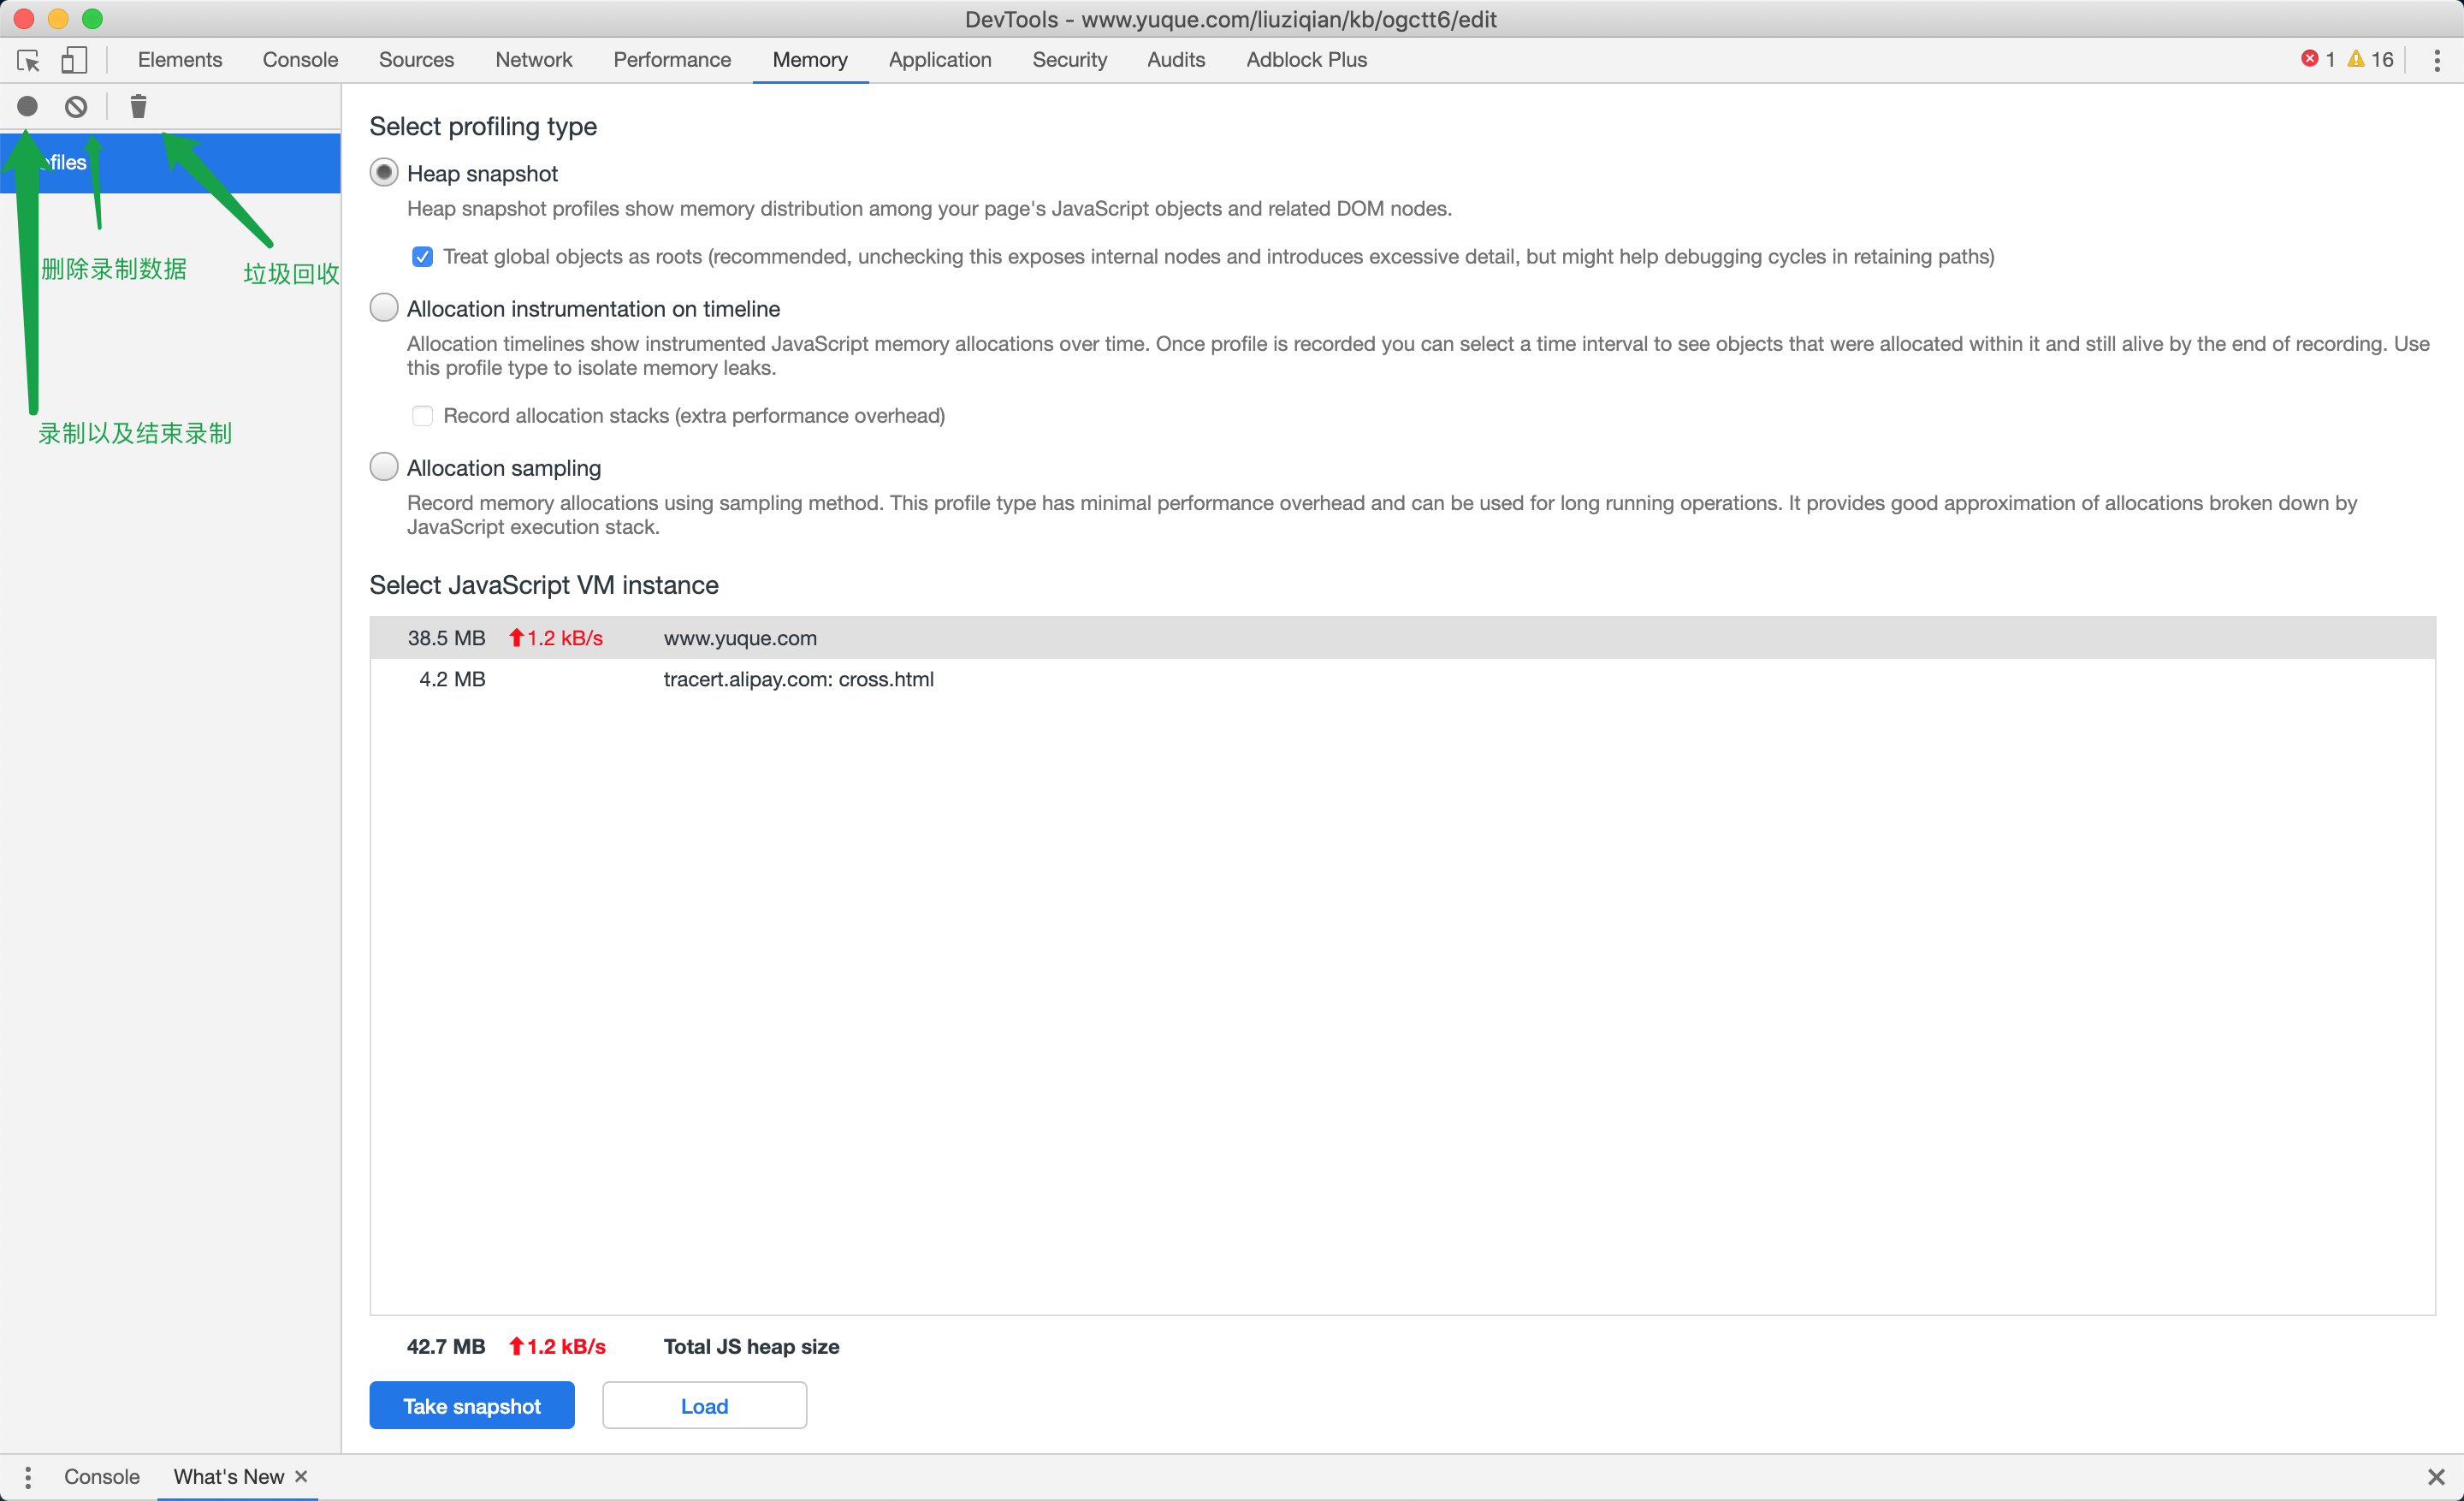
Task: Select the Heap snapshot radio option
Action: pos(384,173)
